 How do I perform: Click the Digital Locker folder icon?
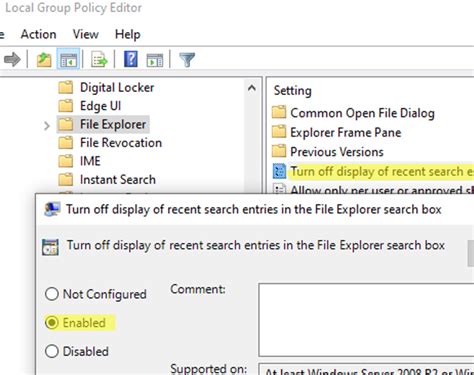pyautogui.click(x=66, y=88)
